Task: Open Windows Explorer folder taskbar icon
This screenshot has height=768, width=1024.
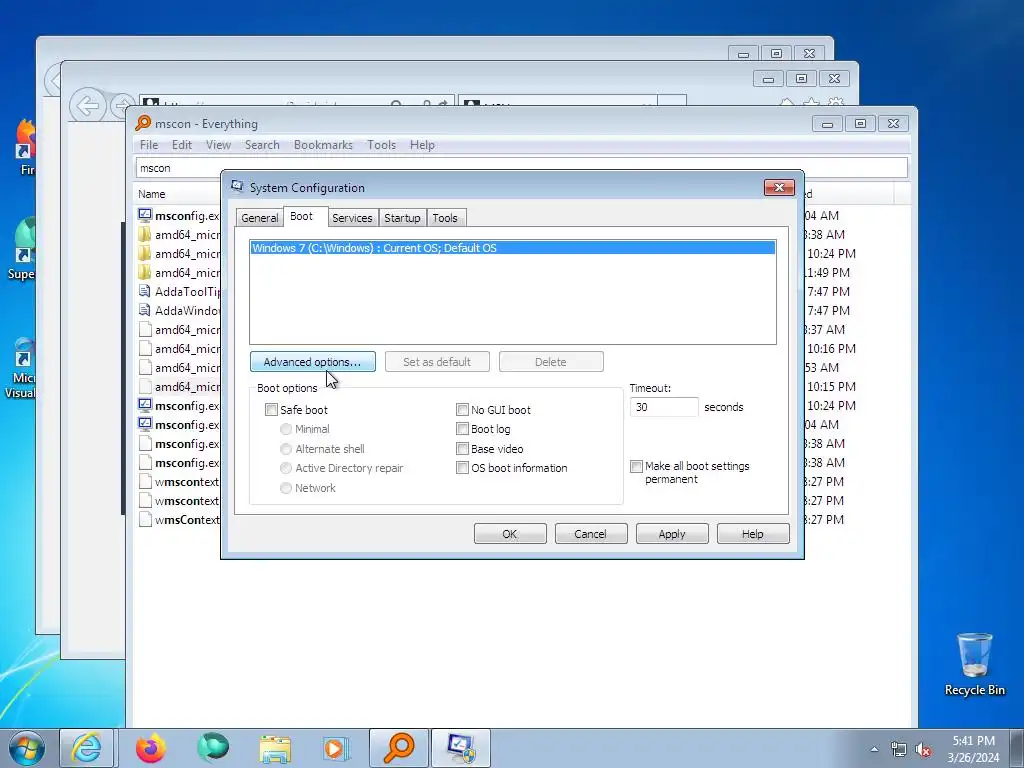Action: (275, 748)
